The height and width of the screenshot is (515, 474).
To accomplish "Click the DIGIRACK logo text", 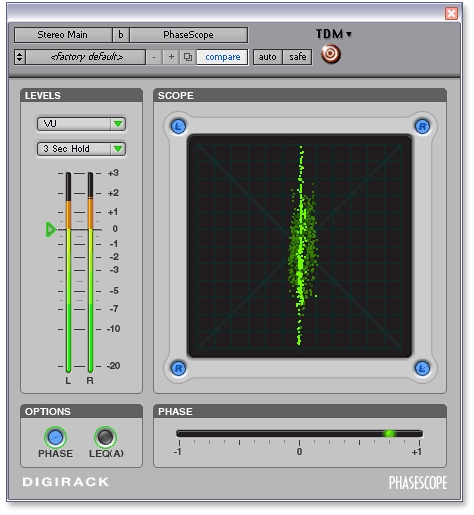I will 66,482.
